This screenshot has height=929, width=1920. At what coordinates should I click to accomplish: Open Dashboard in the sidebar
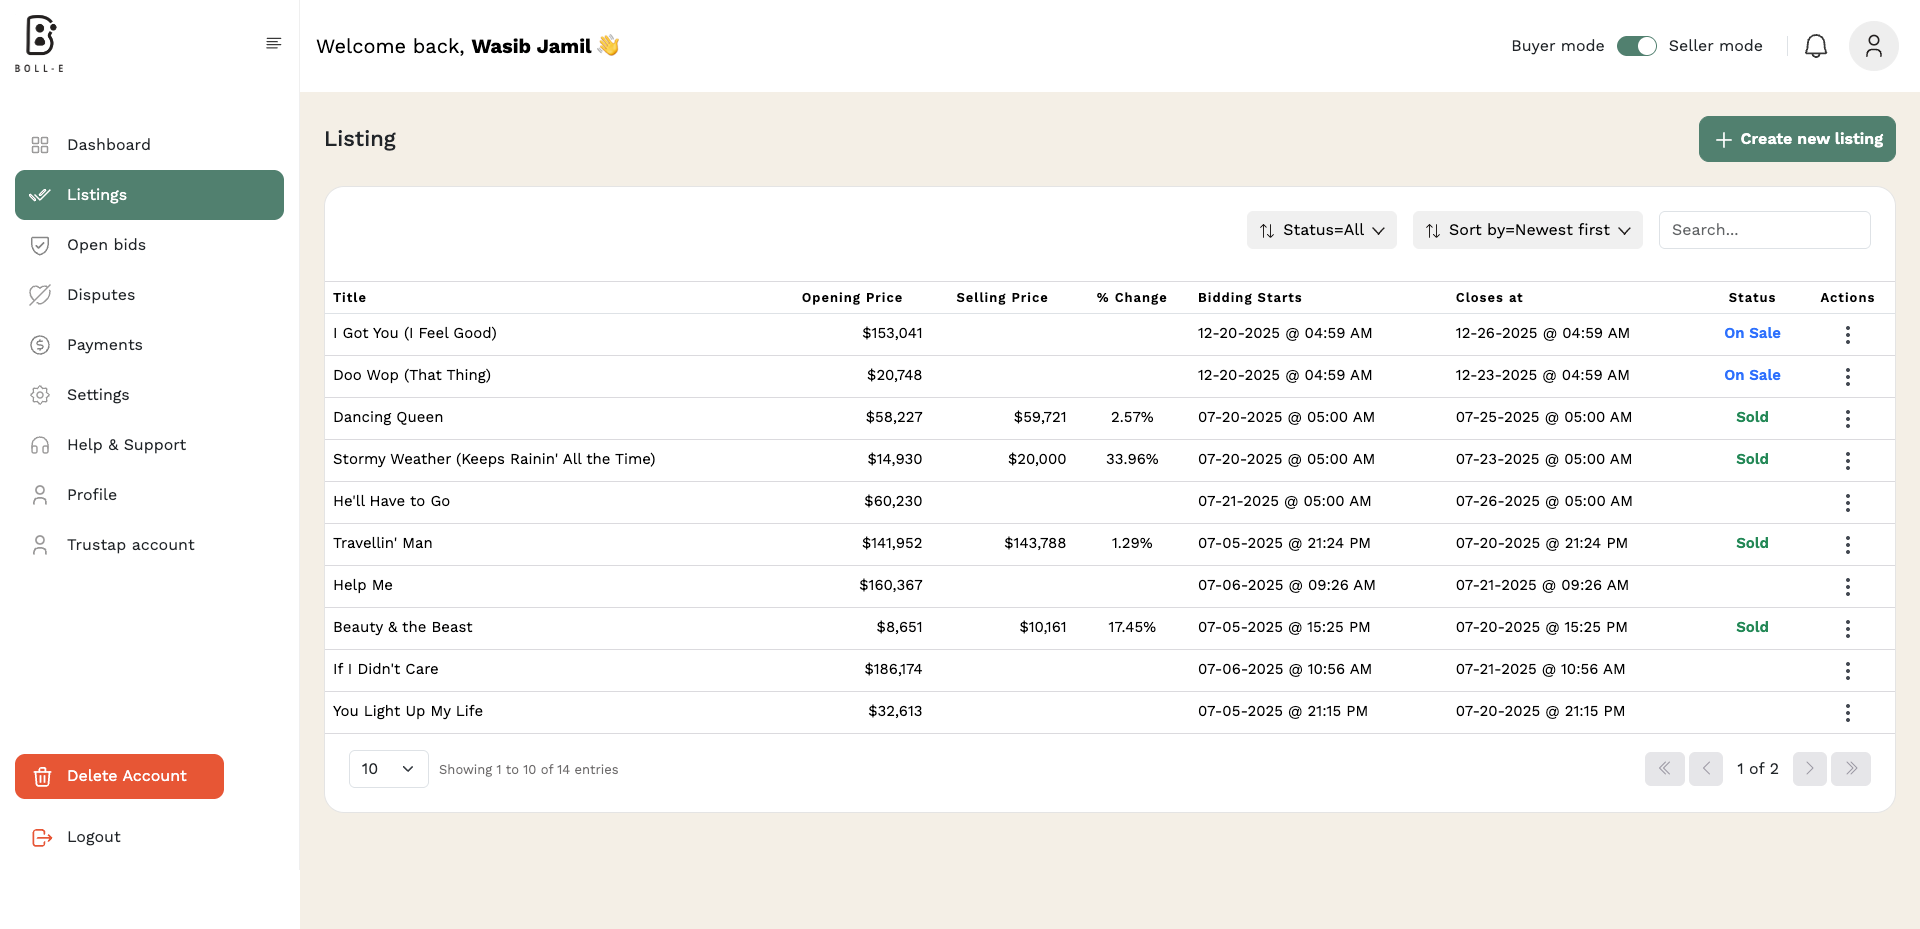108,145
